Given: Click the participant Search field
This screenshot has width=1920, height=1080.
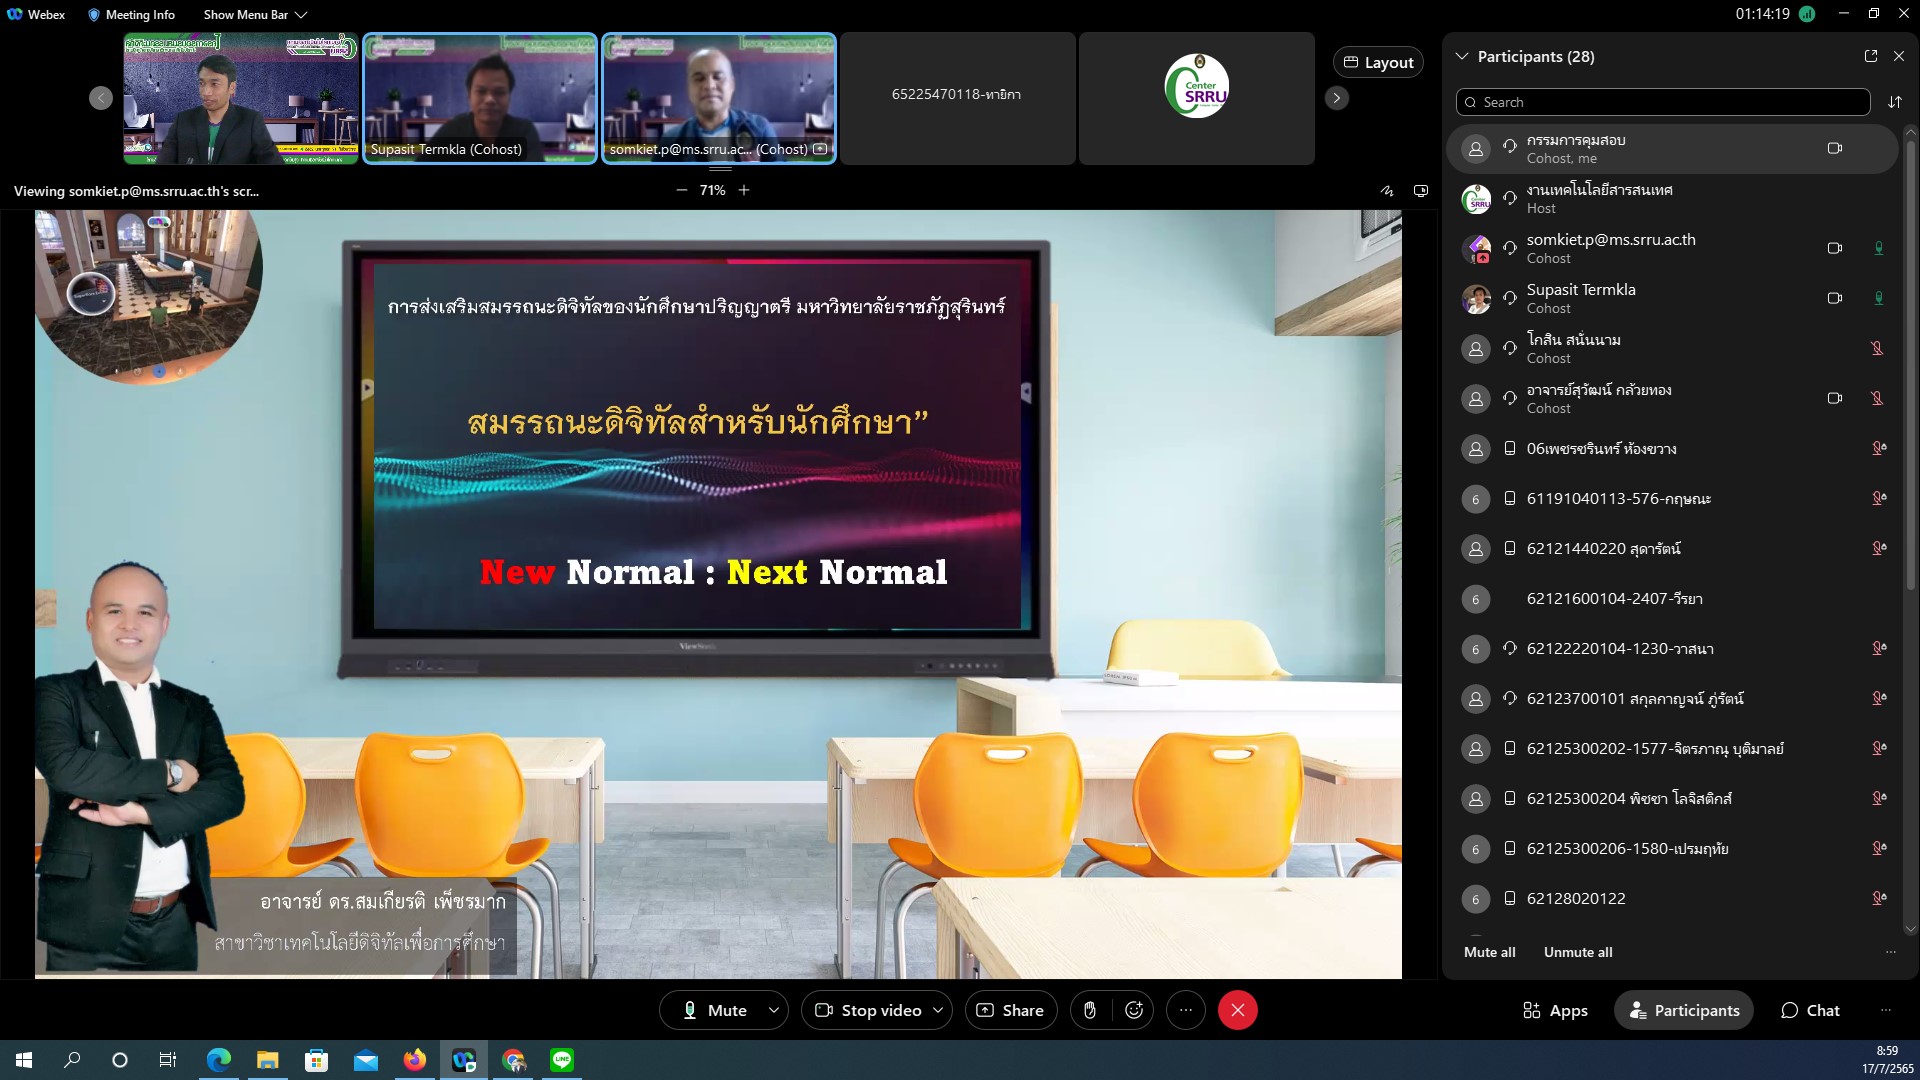Looking at the screenshot, I should click(1663, 102).
